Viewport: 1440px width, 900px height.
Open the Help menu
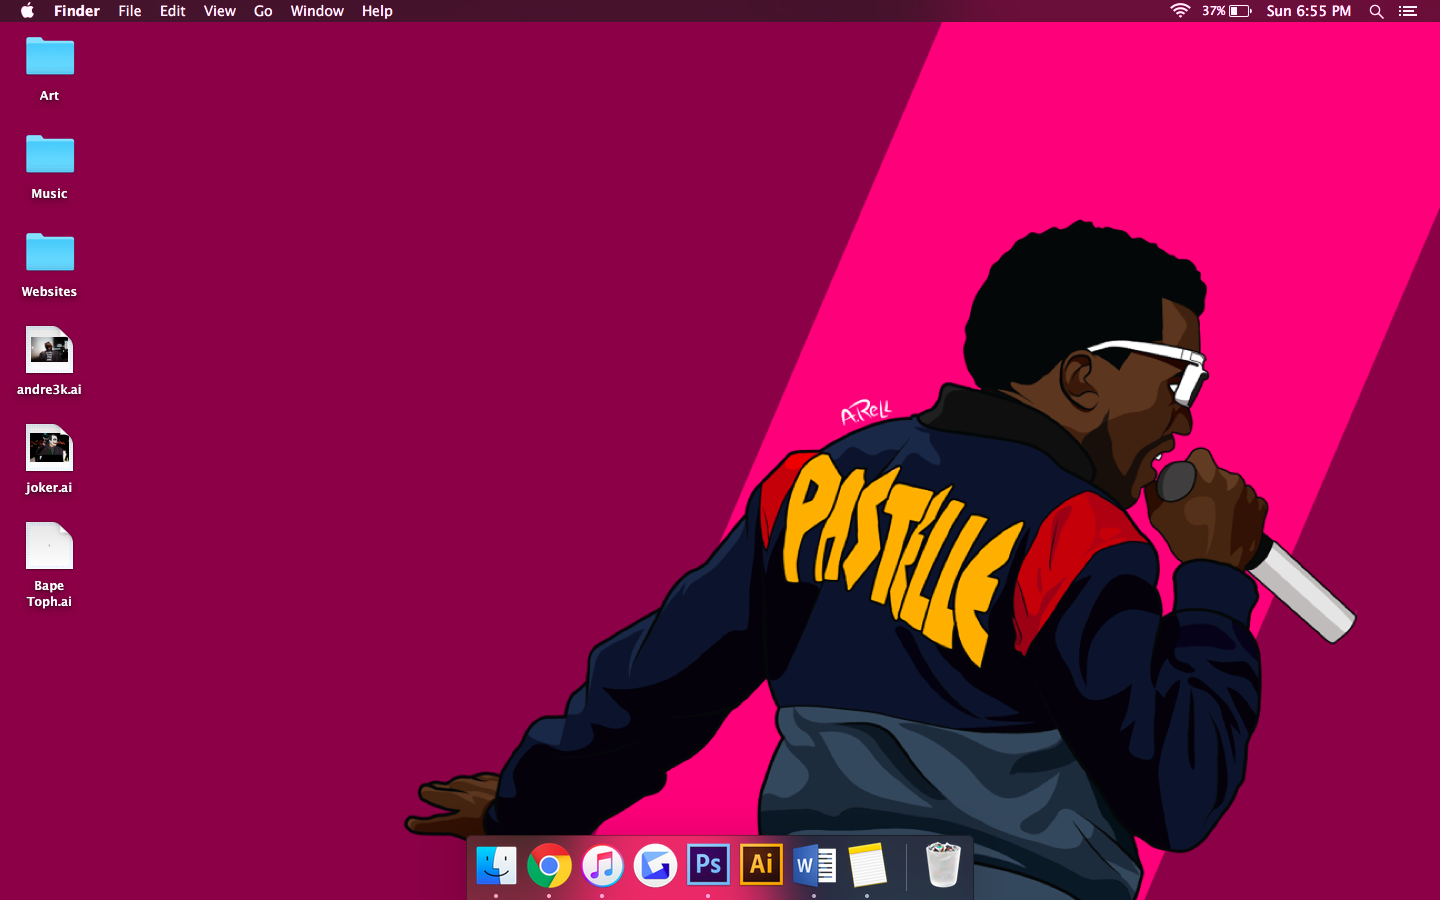(x=377, y=11)
